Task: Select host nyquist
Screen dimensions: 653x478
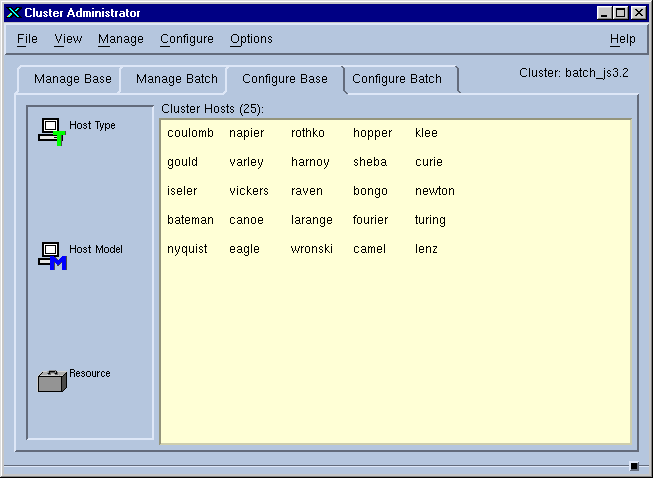Action: point(187,249)
